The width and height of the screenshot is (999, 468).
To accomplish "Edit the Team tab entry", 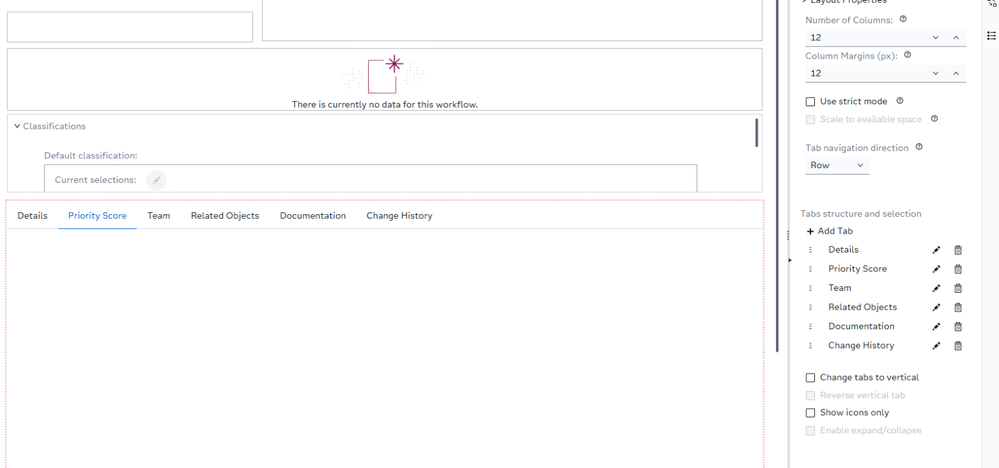I will click(x=936, y=288).
